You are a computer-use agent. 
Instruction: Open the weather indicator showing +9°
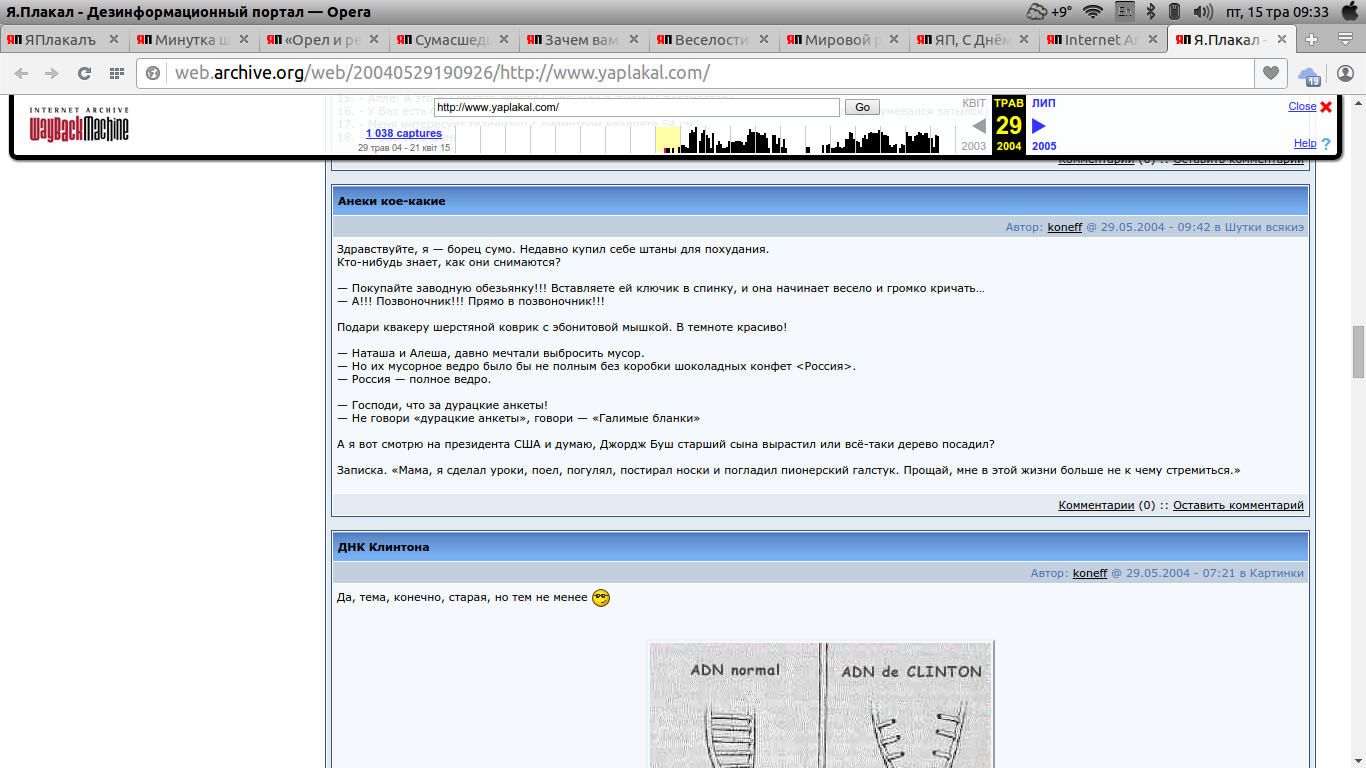tap(1049, 12)
